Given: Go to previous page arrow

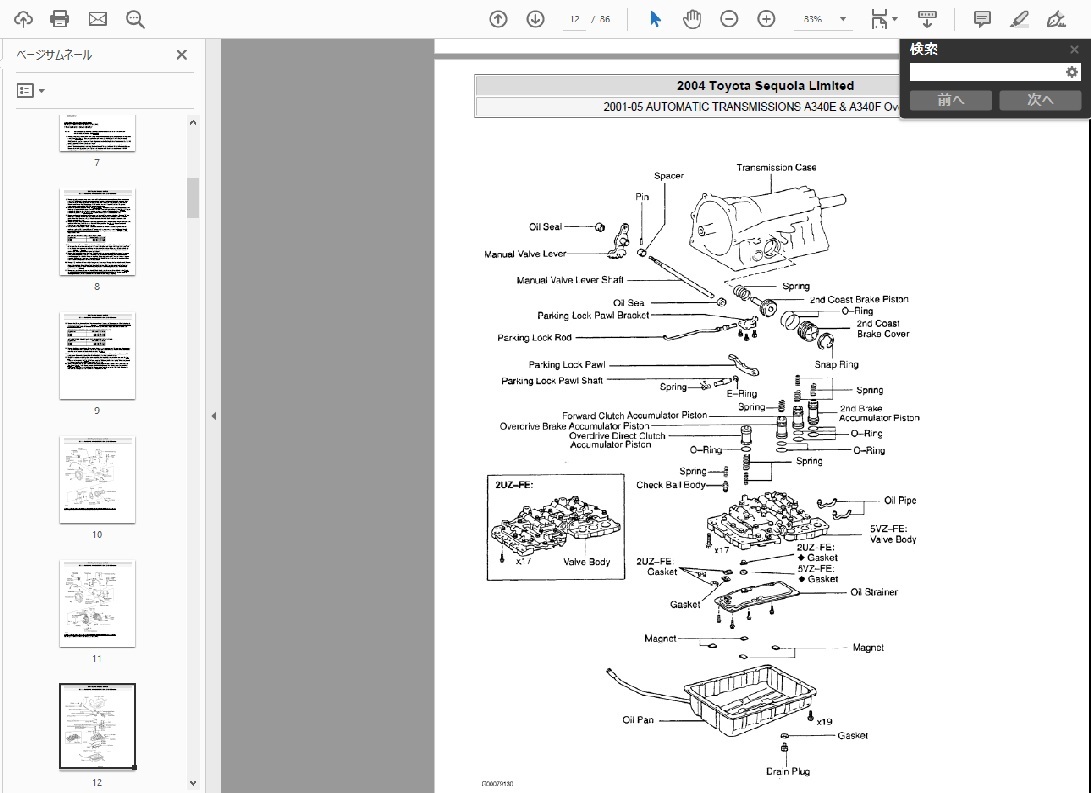Looking at the screenshot, I should [x=498, y=19].
